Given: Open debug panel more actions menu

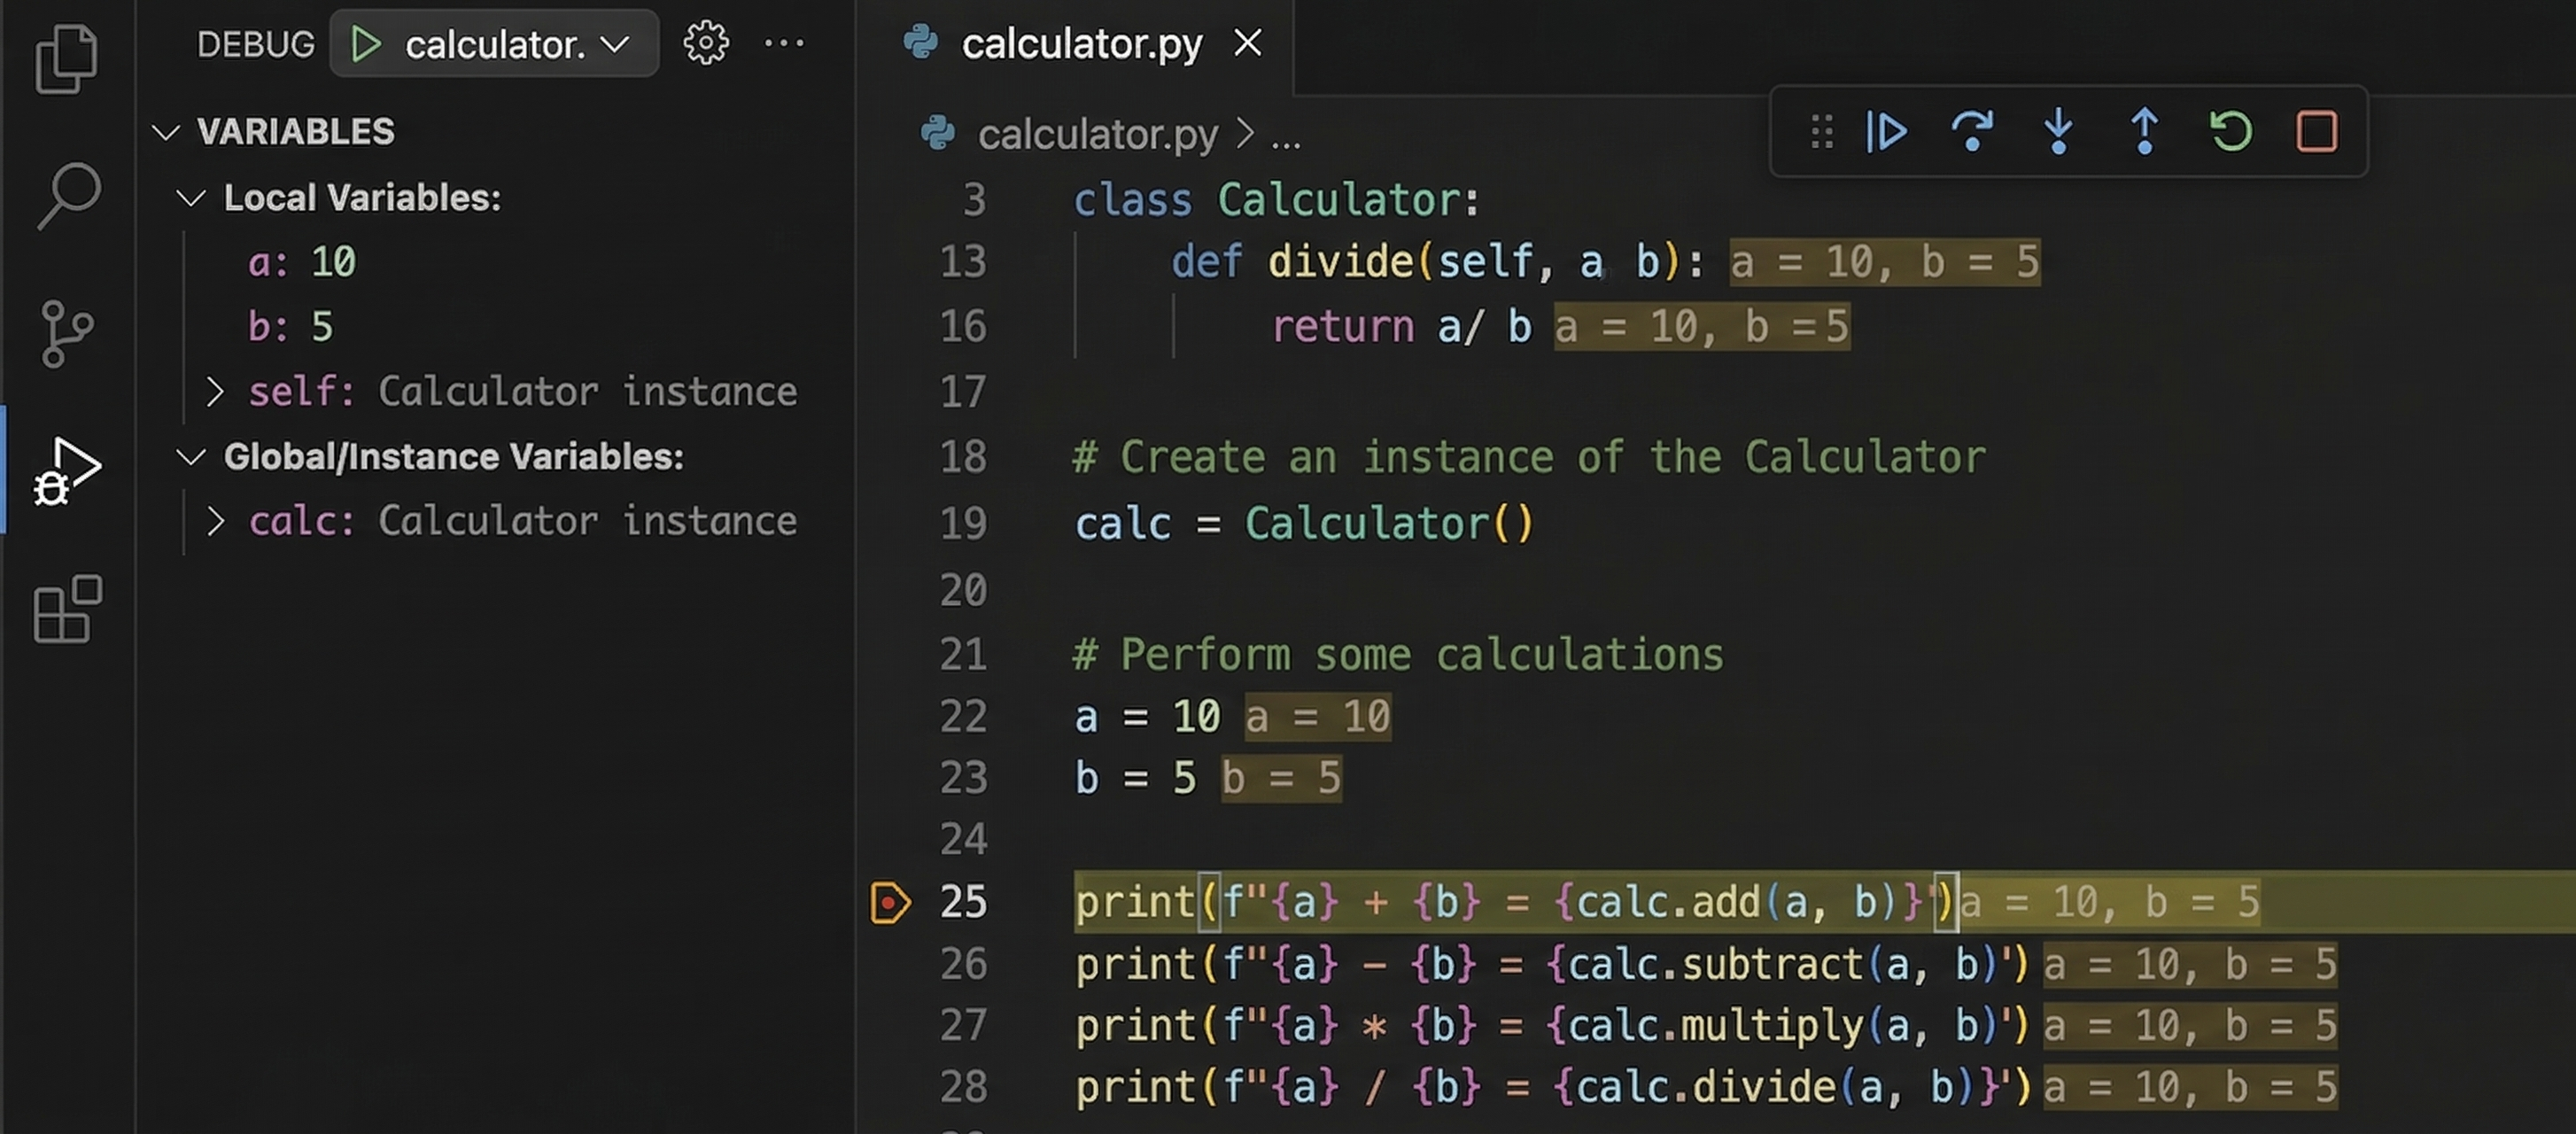Looking at the screenshot, I should point(784,43).
